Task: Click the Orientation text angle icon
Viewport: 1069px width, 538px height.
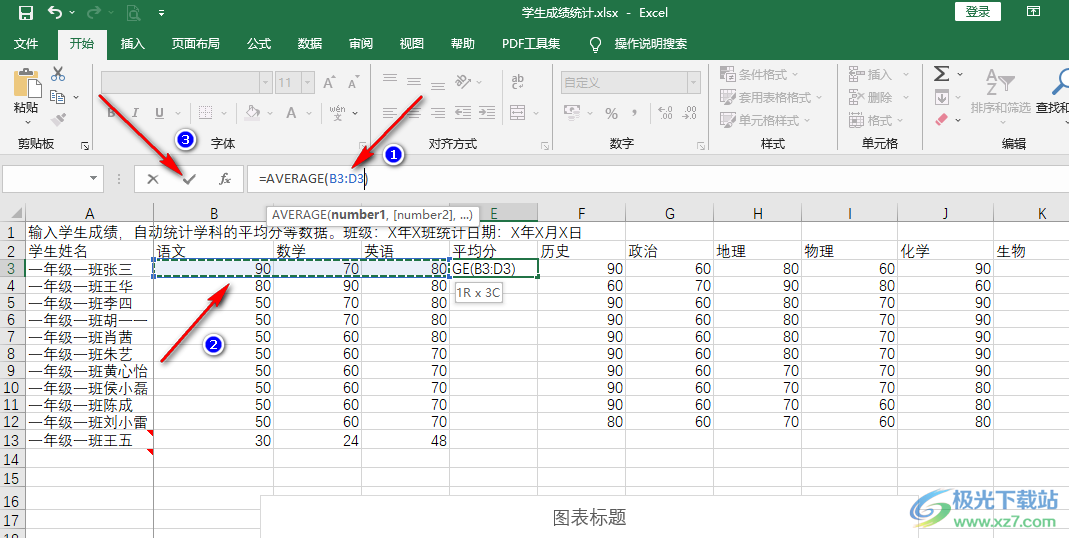Action: 463,82
